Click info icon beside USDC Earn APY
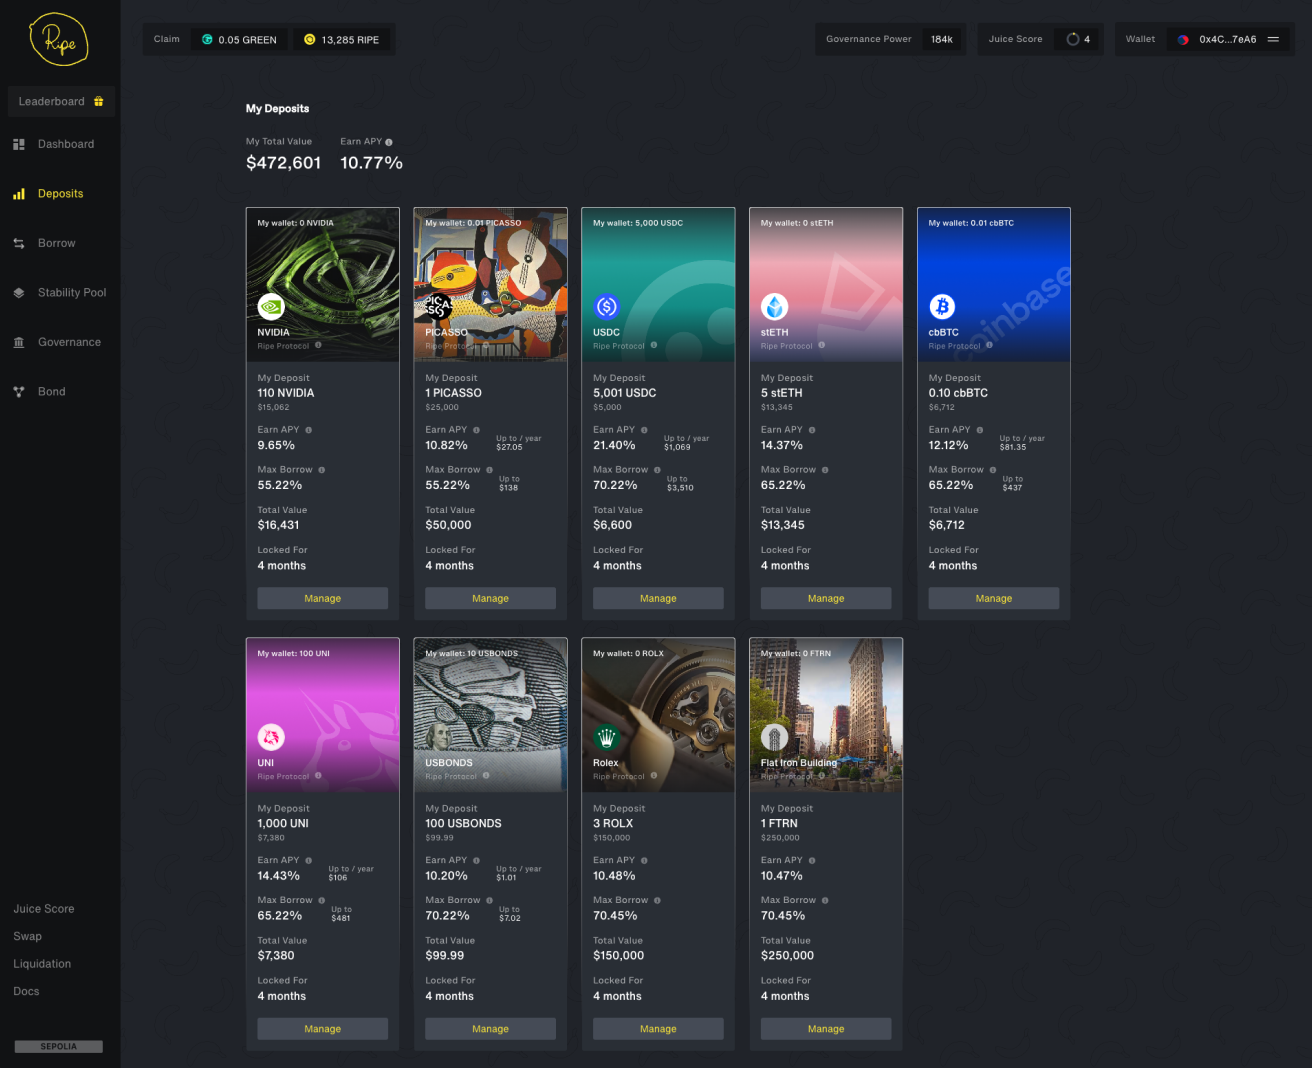The width and height of the screenshot is (1312, 1068). 644,430
